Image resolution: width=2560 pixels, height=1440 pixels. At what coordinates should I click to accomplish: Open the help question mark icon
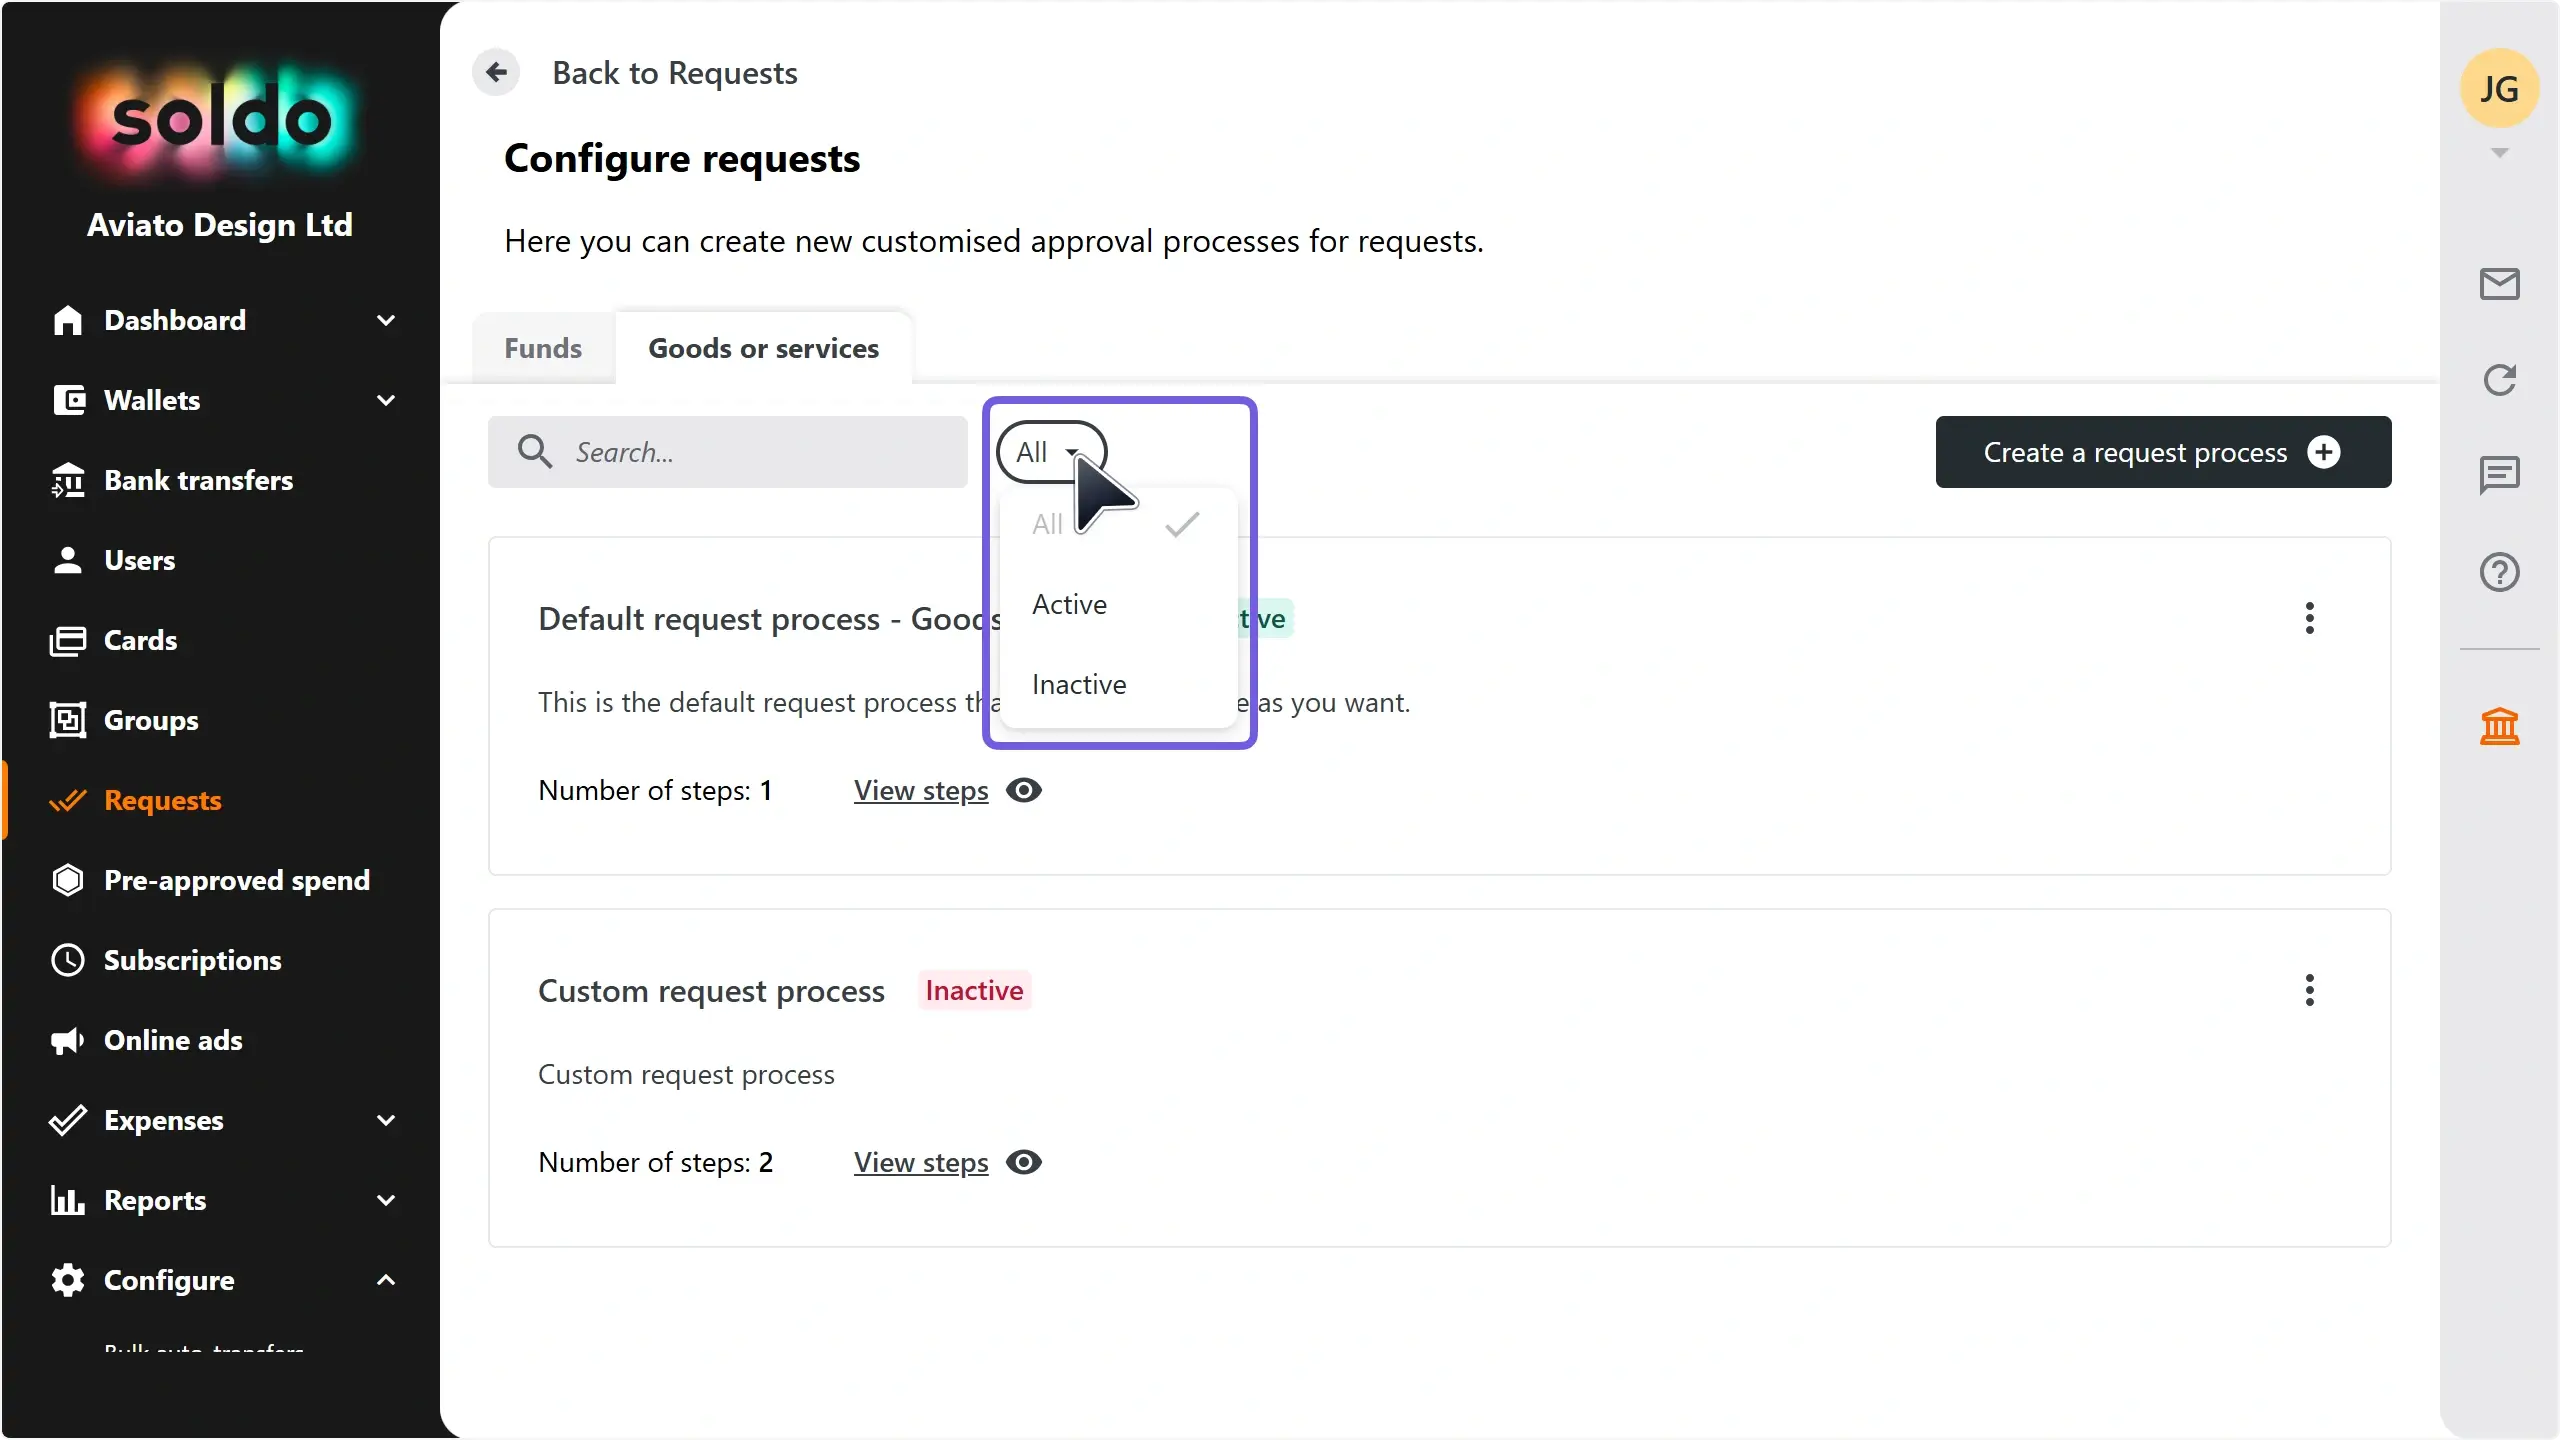(x=2499, y=572)
